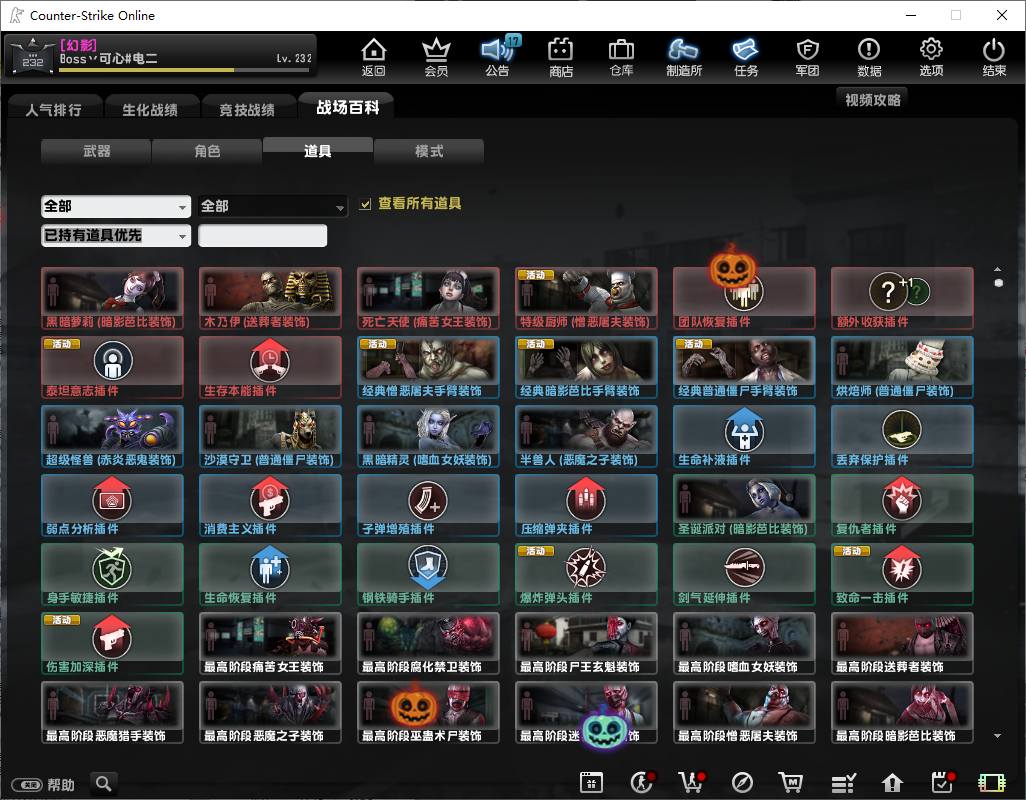Toggle the 帮助 help switch
The height and width of the screenshot is (800, 1026).
click(27, 784)
